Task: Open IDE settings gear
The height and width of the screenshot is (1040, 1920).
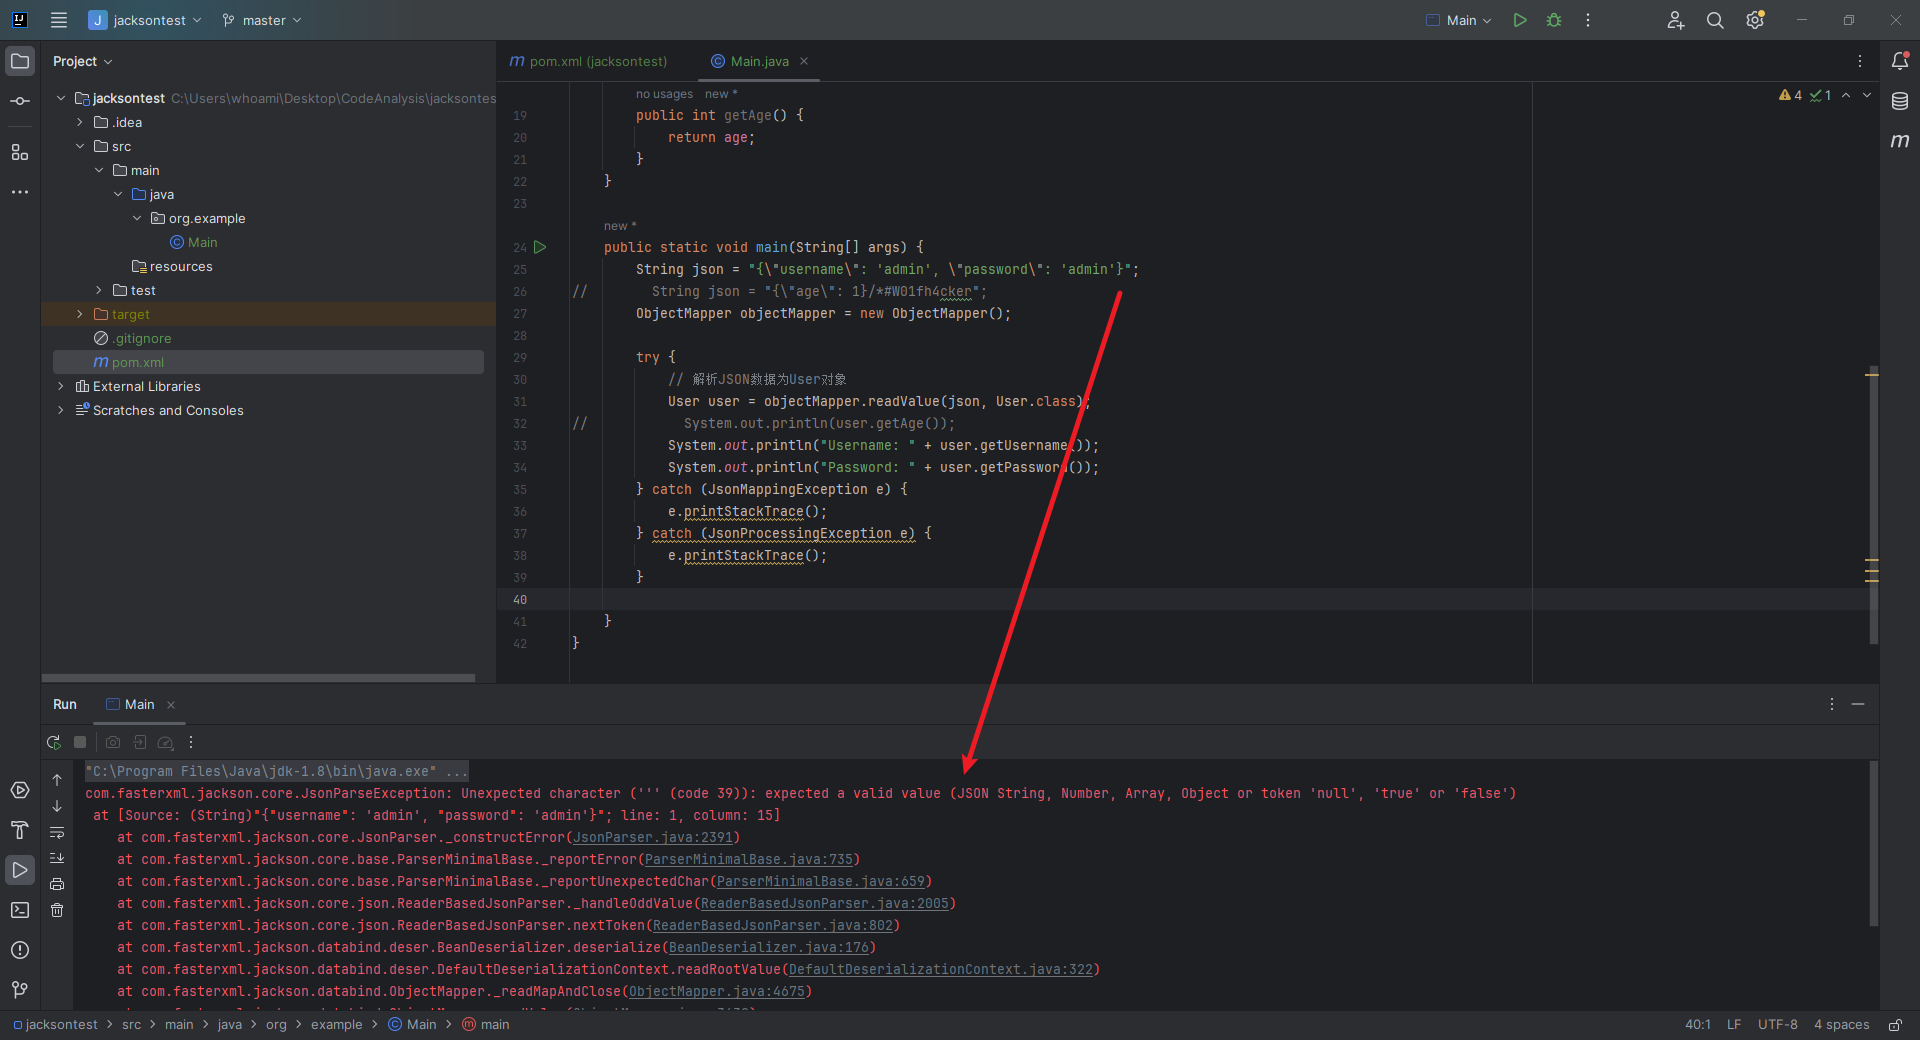Action: click(1755, 20)
